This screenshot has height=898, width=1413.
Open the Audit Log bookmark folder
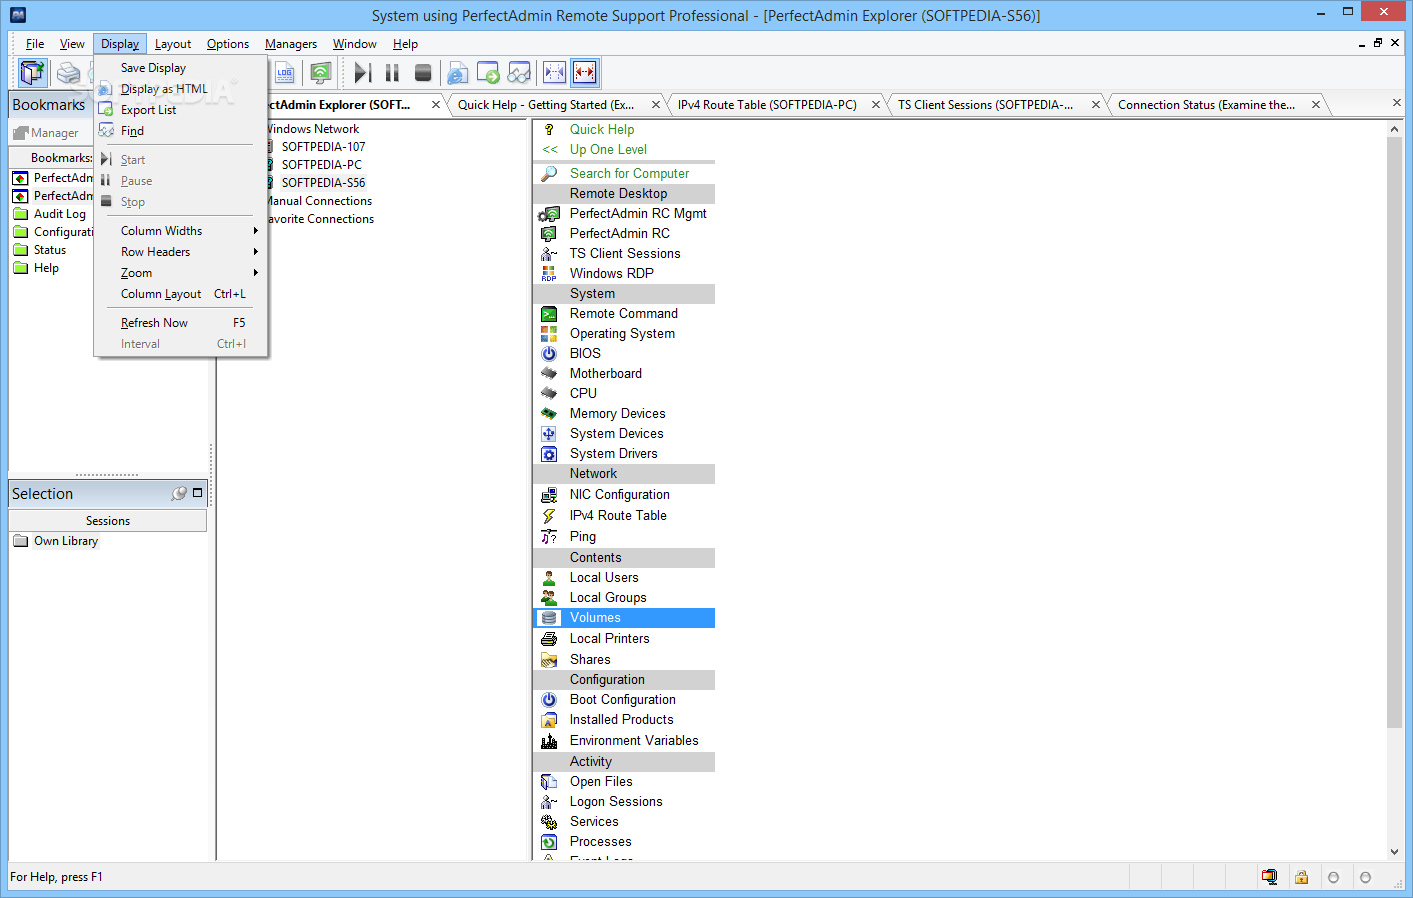click(x=59, y=214)
